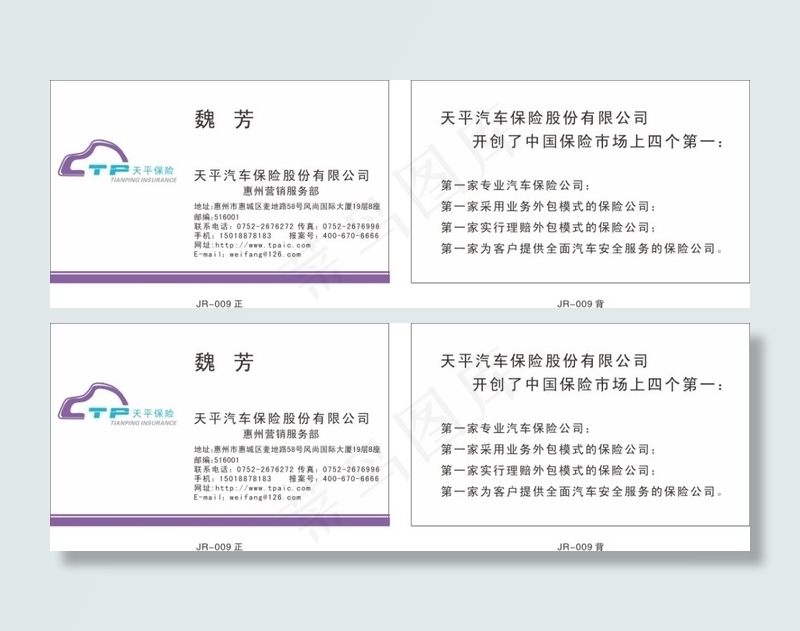Click the 地址 address line on the lower card
Viewport: 800px width, 631px height.
coord(287,449)
